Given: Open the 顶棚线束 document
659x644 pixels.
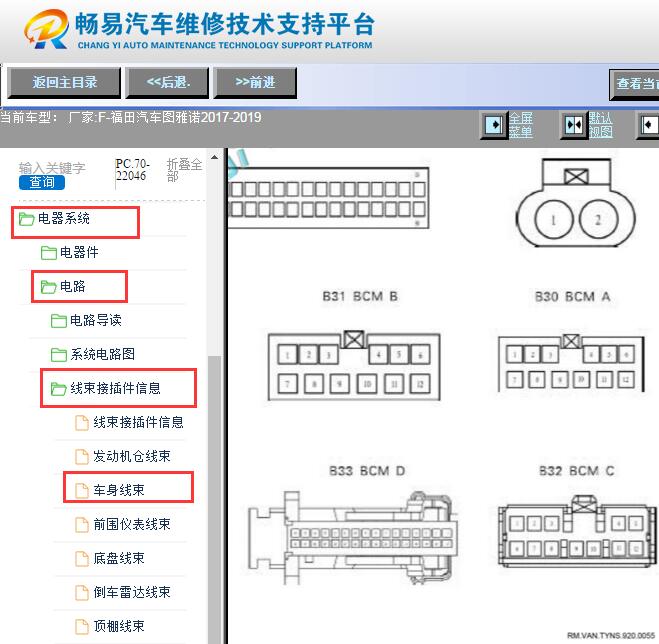Looking at the screenshot, I should coord(119,626).
